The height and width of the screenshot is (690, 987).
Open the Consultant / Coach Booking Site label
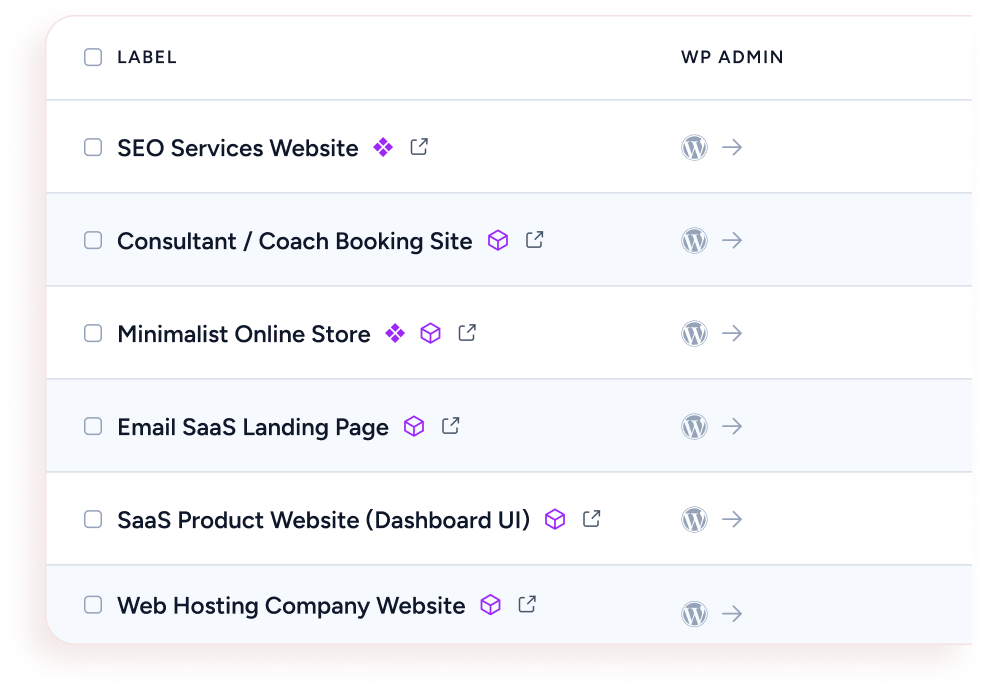[x=294, y=241]
